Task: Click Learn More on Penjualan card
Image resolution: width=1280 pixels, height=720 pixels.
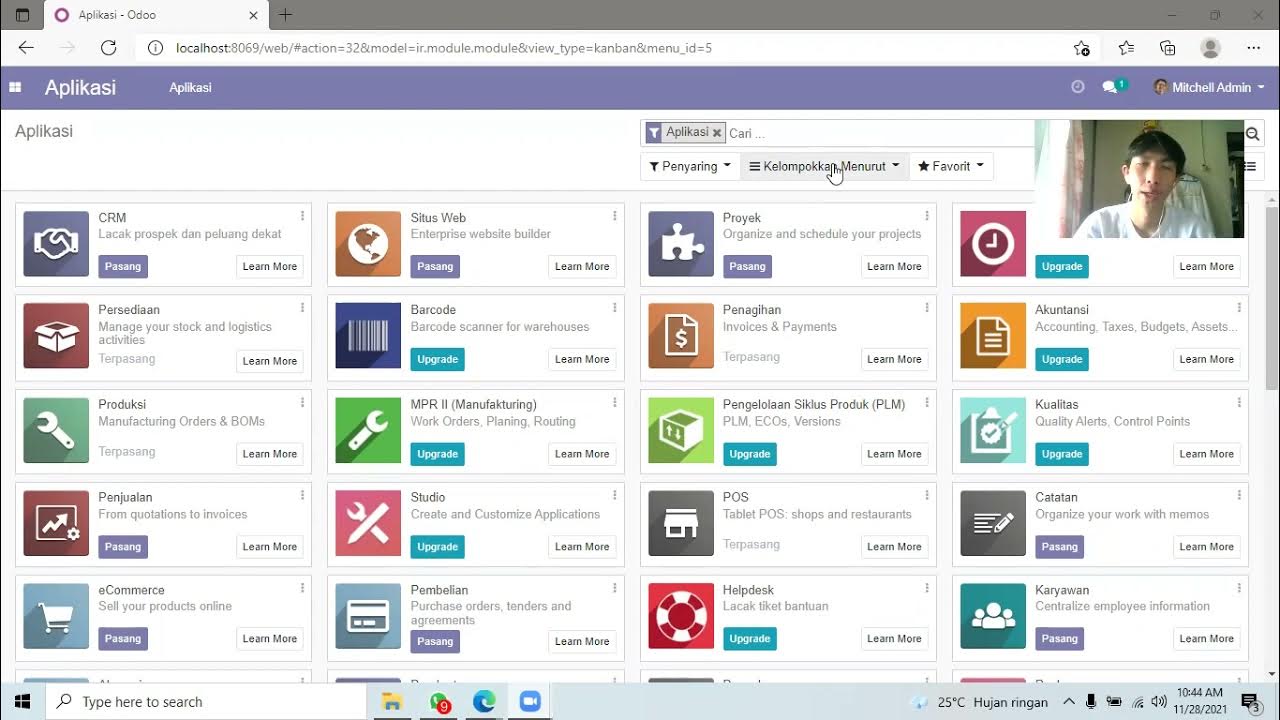Action: coord(270,546)
